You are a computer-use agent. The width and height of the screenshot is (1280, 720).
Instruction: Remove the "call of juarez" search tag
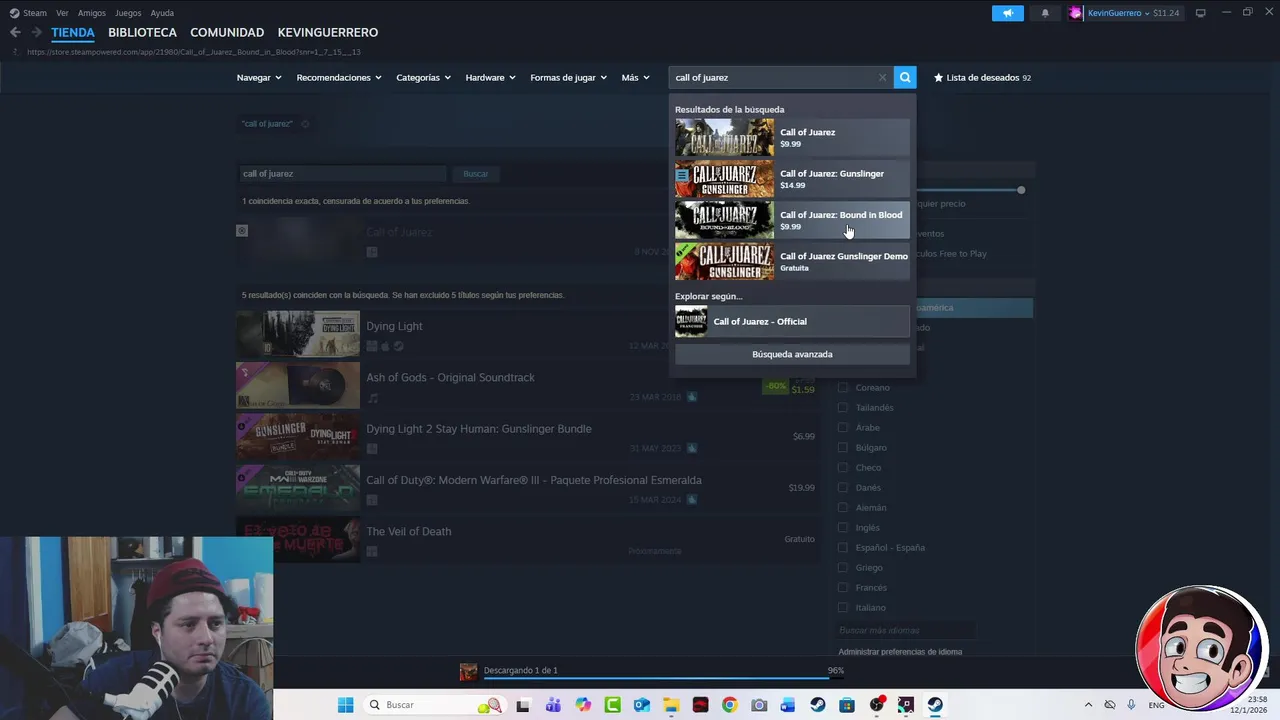(x=305, y=124)
